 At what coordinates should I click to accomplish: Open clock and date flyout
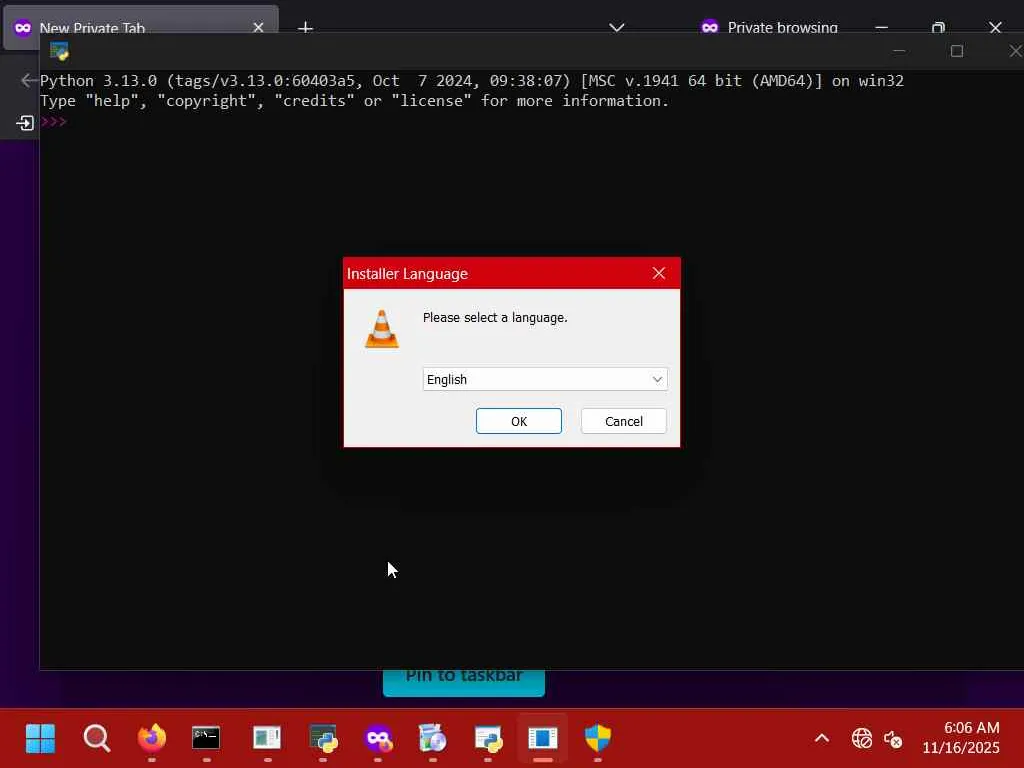click(x=961, y=737)
